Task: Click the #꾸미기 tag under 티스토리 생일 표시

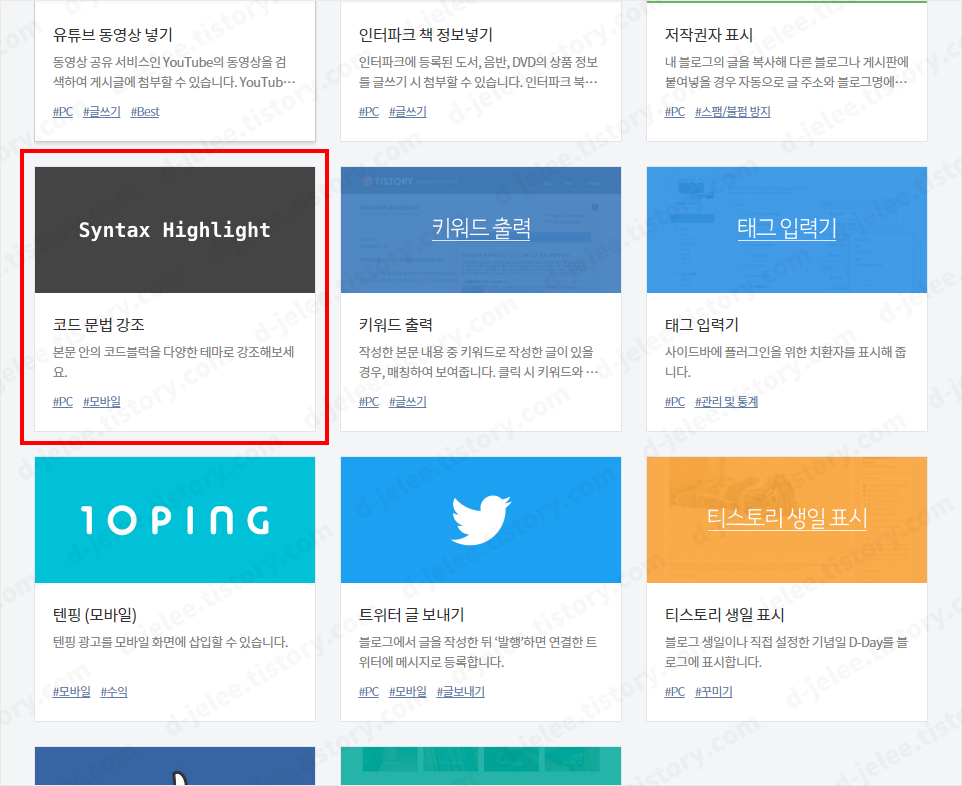Action: tap(714, 691)
